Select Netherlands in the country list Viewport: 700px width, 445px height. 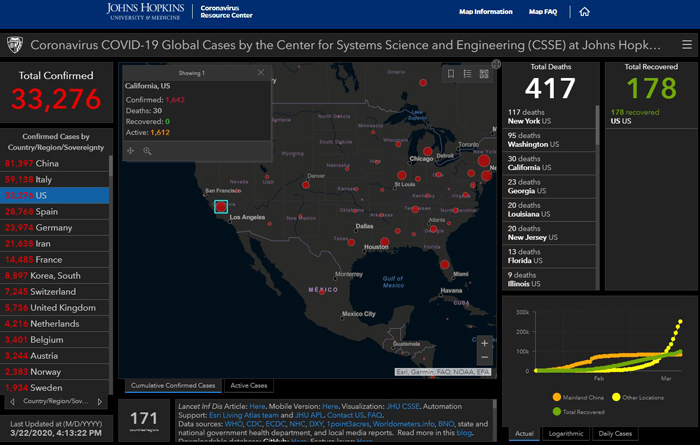[54, 324]
